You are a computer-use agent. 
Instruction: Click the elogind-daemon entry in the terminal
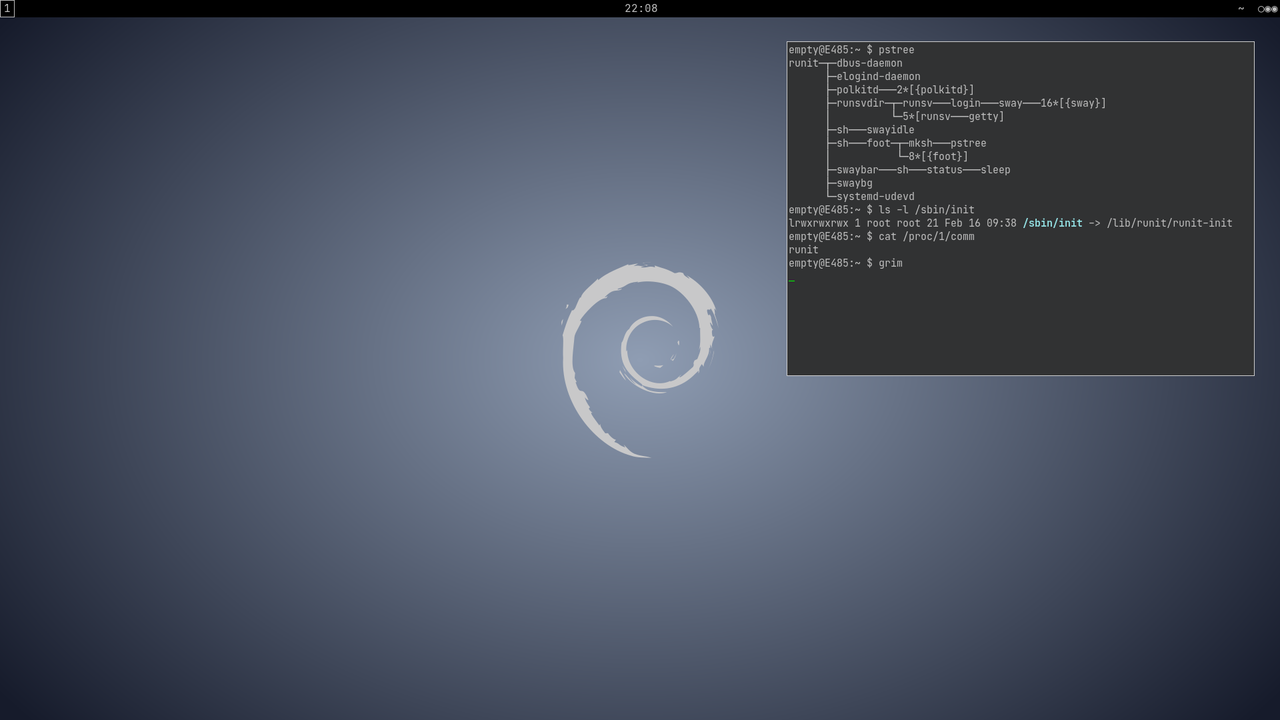click(x=878, y=76)
